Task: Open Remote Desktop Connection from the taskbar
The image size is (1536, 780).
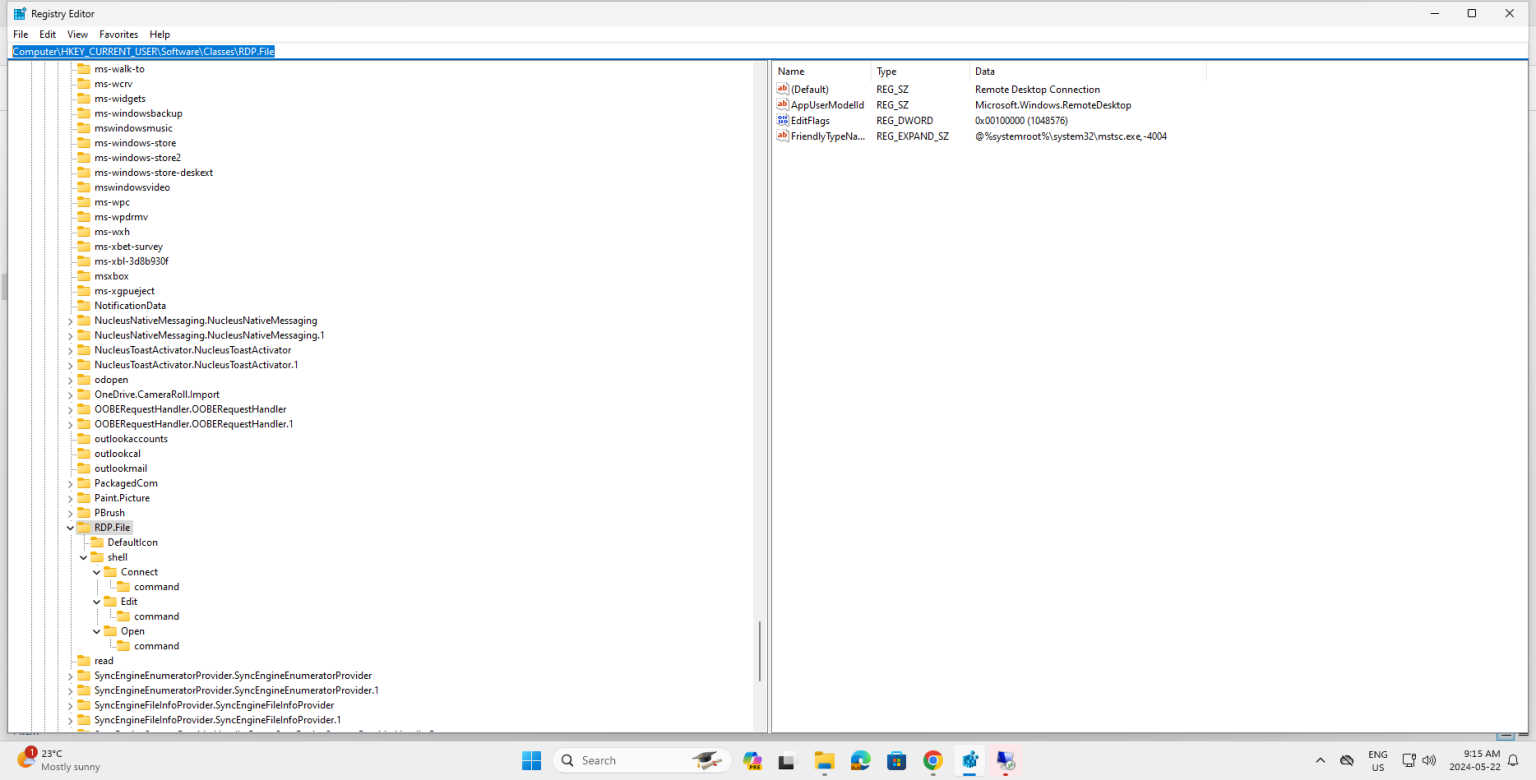Action: [x=1005, y=760]
